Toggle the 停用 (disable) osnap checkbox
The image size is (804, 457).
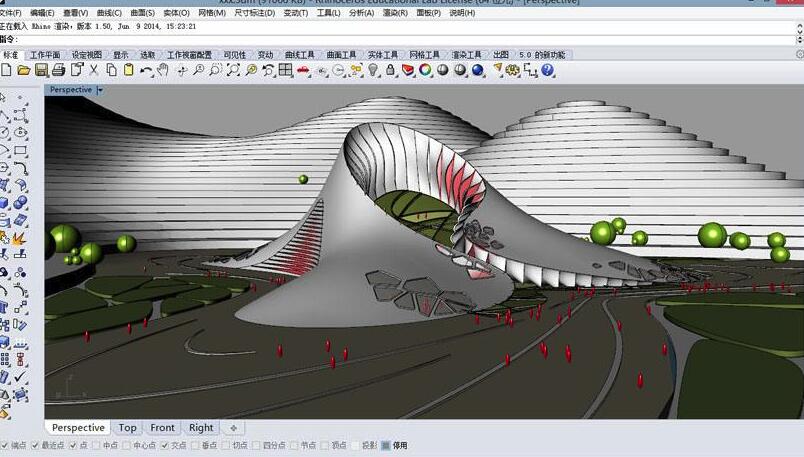[386, 445]
